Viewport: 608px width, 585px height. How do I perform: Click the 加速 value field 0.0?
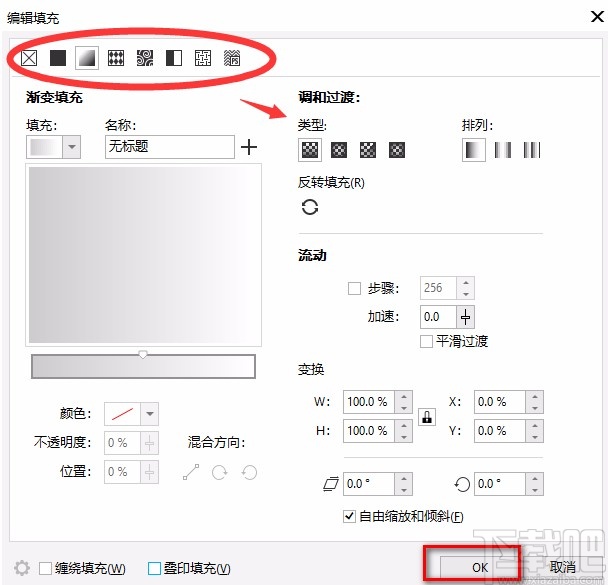point(439,317)
